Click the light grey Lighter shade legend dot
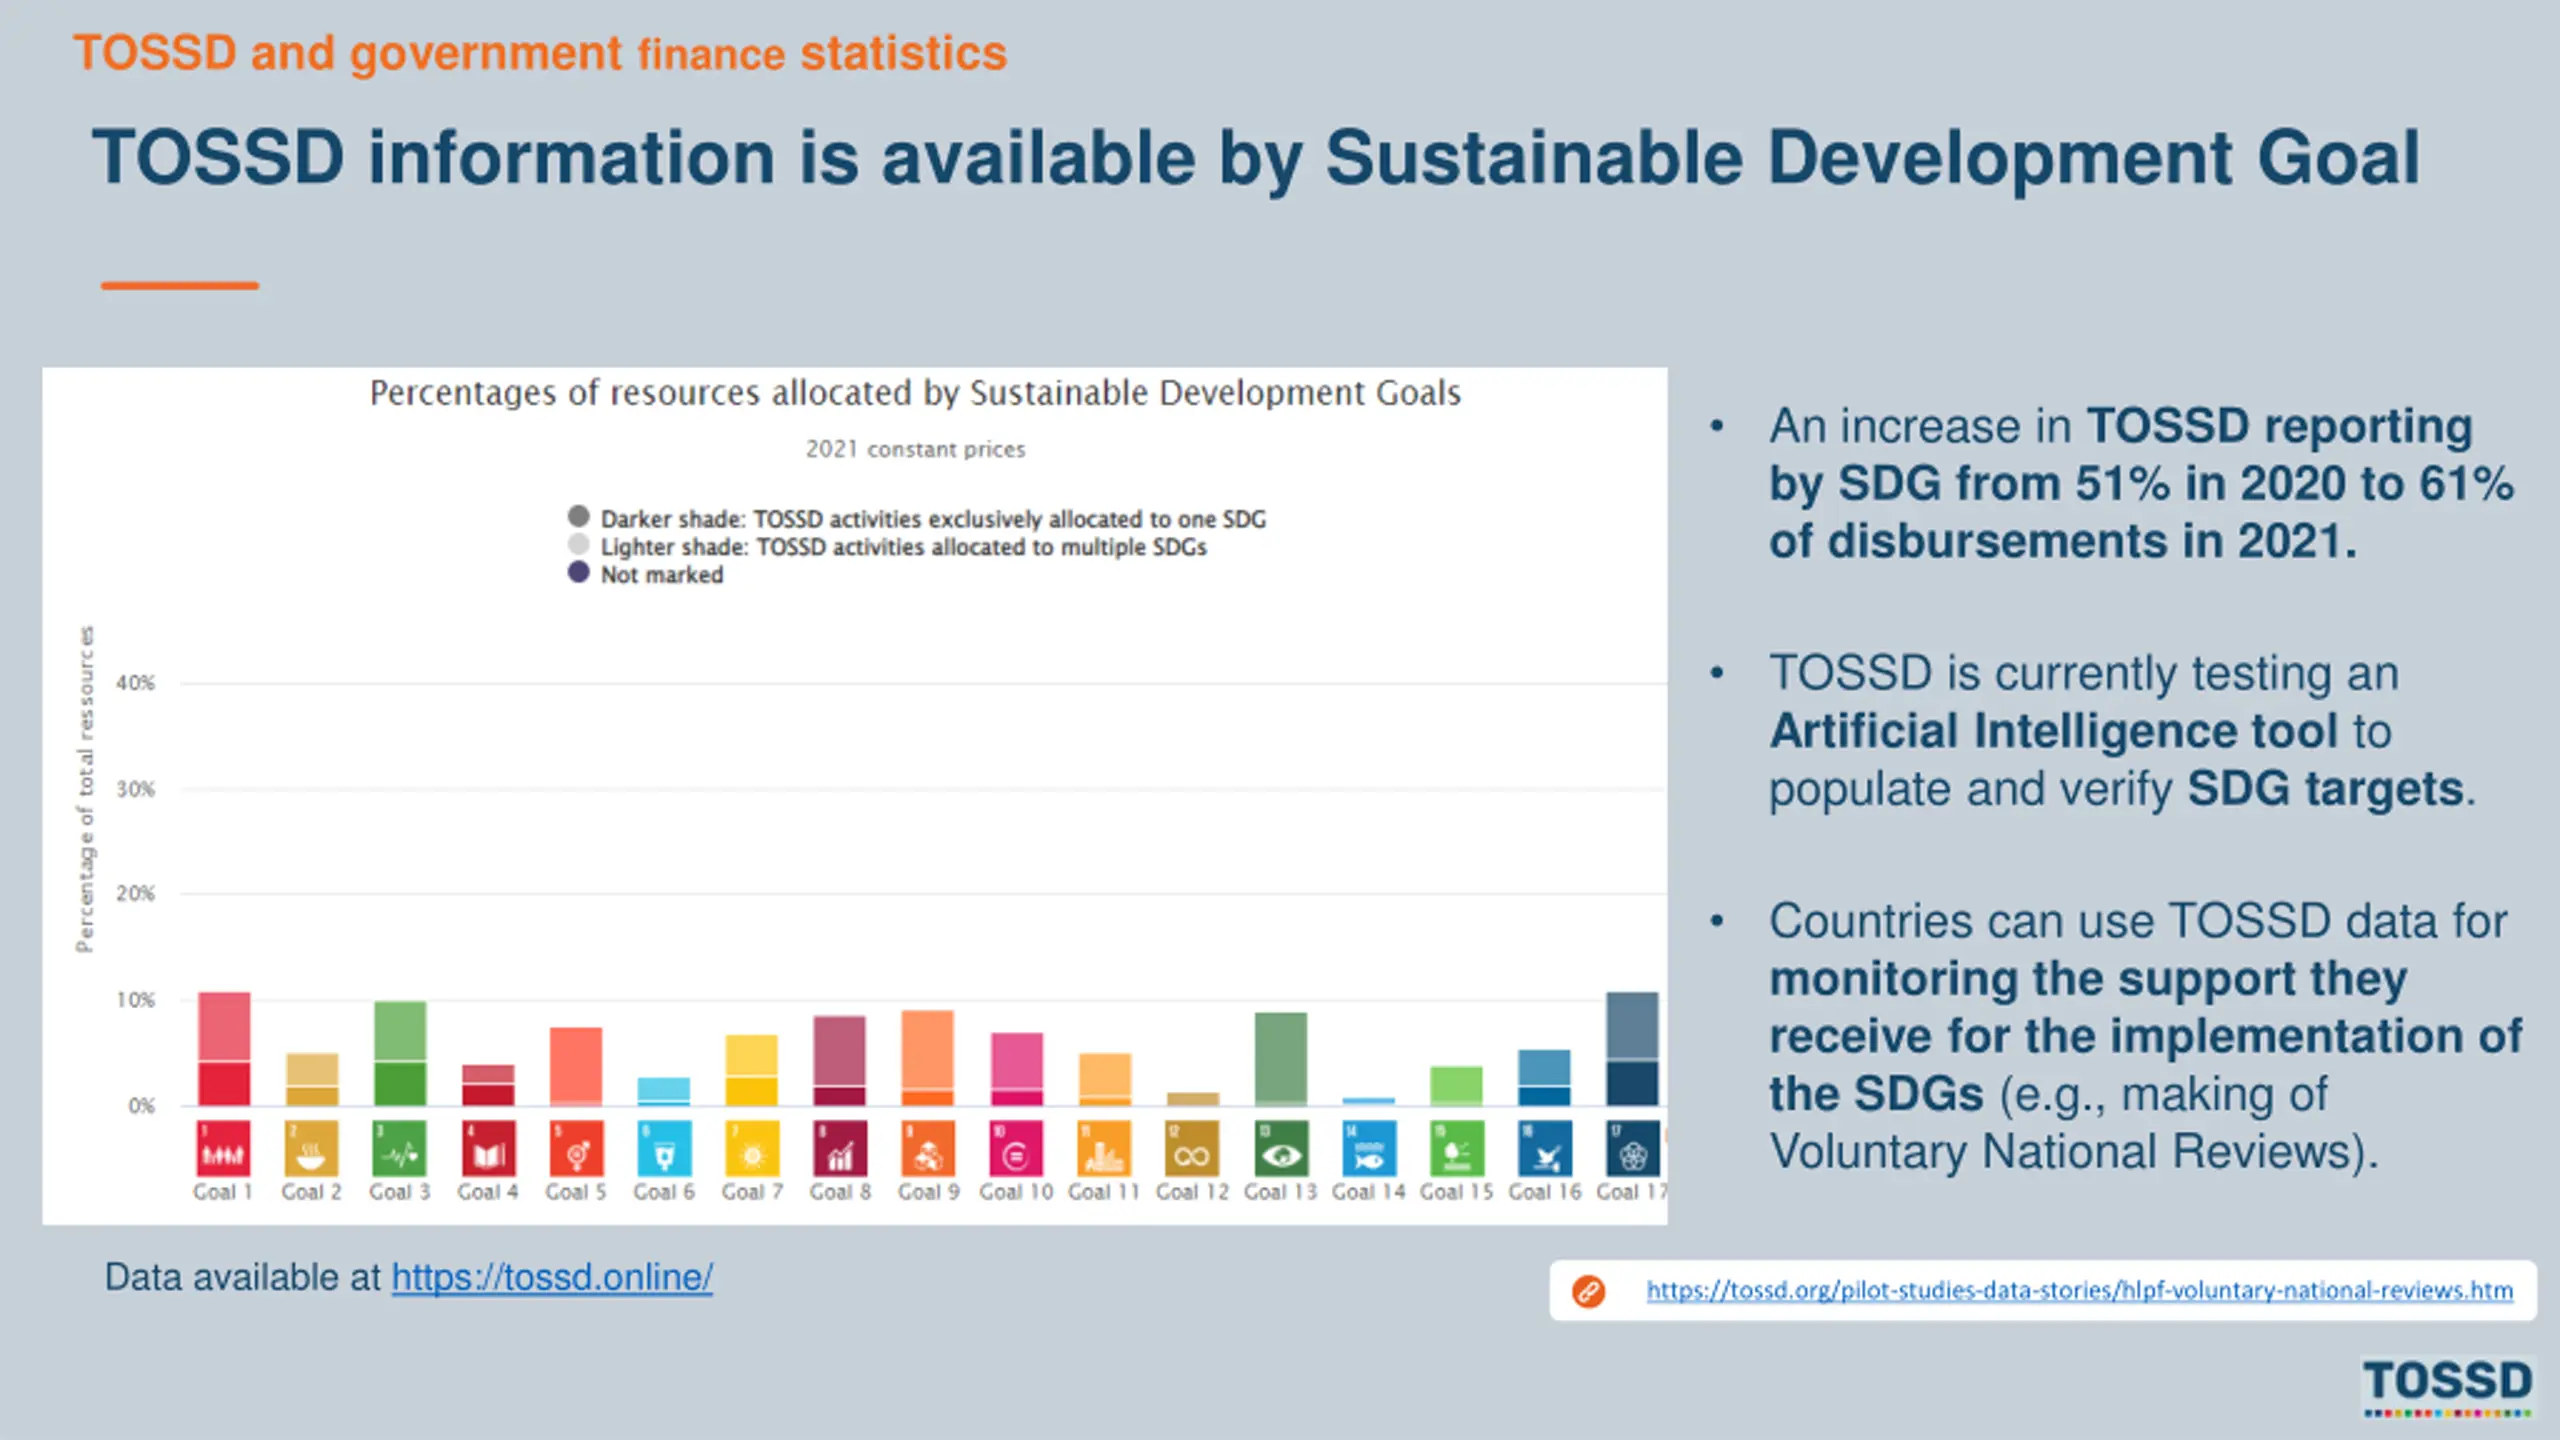Image resolution: width=2560 pixels, height=1440 pixels. (x=579, y=544)
